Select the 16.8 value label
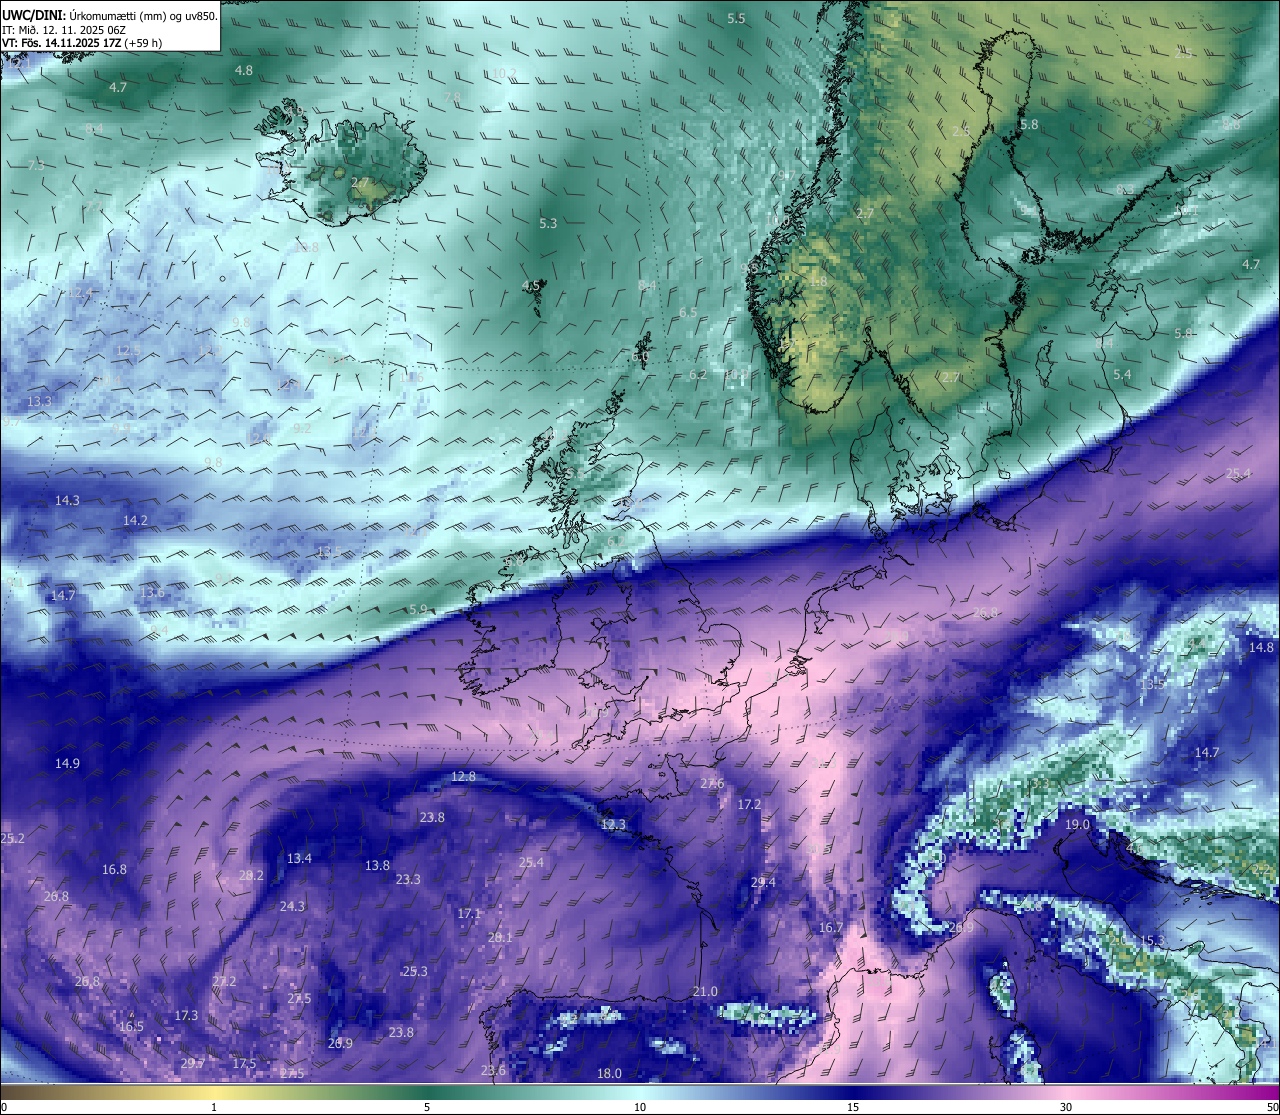1280x1115 pixels. 115,869
